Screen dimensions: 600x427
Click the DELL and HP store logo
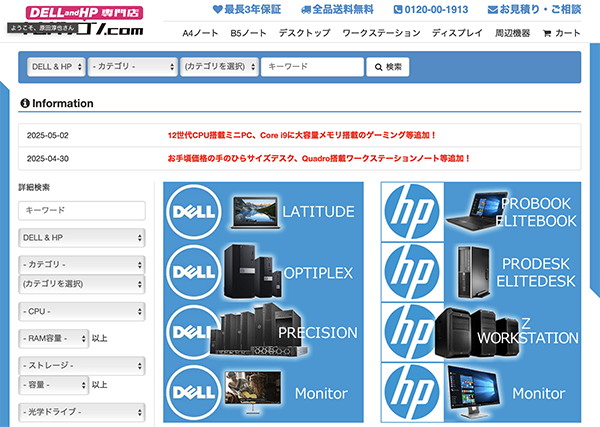tap(84, 21)
